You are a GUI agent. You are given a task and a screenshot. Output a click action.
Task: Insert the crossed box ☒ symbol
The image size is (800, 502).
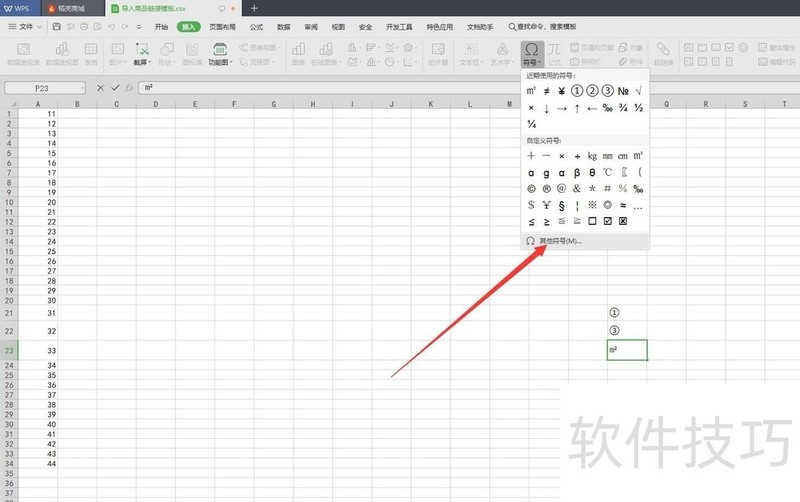pyautogui.click(x=623, y=221)
